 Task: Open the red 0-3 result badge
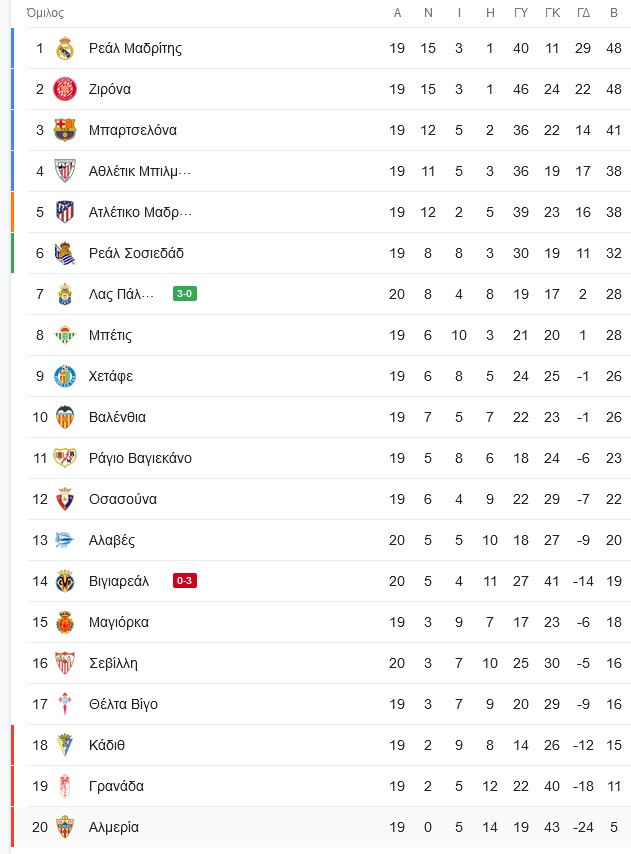coord(185,581)
